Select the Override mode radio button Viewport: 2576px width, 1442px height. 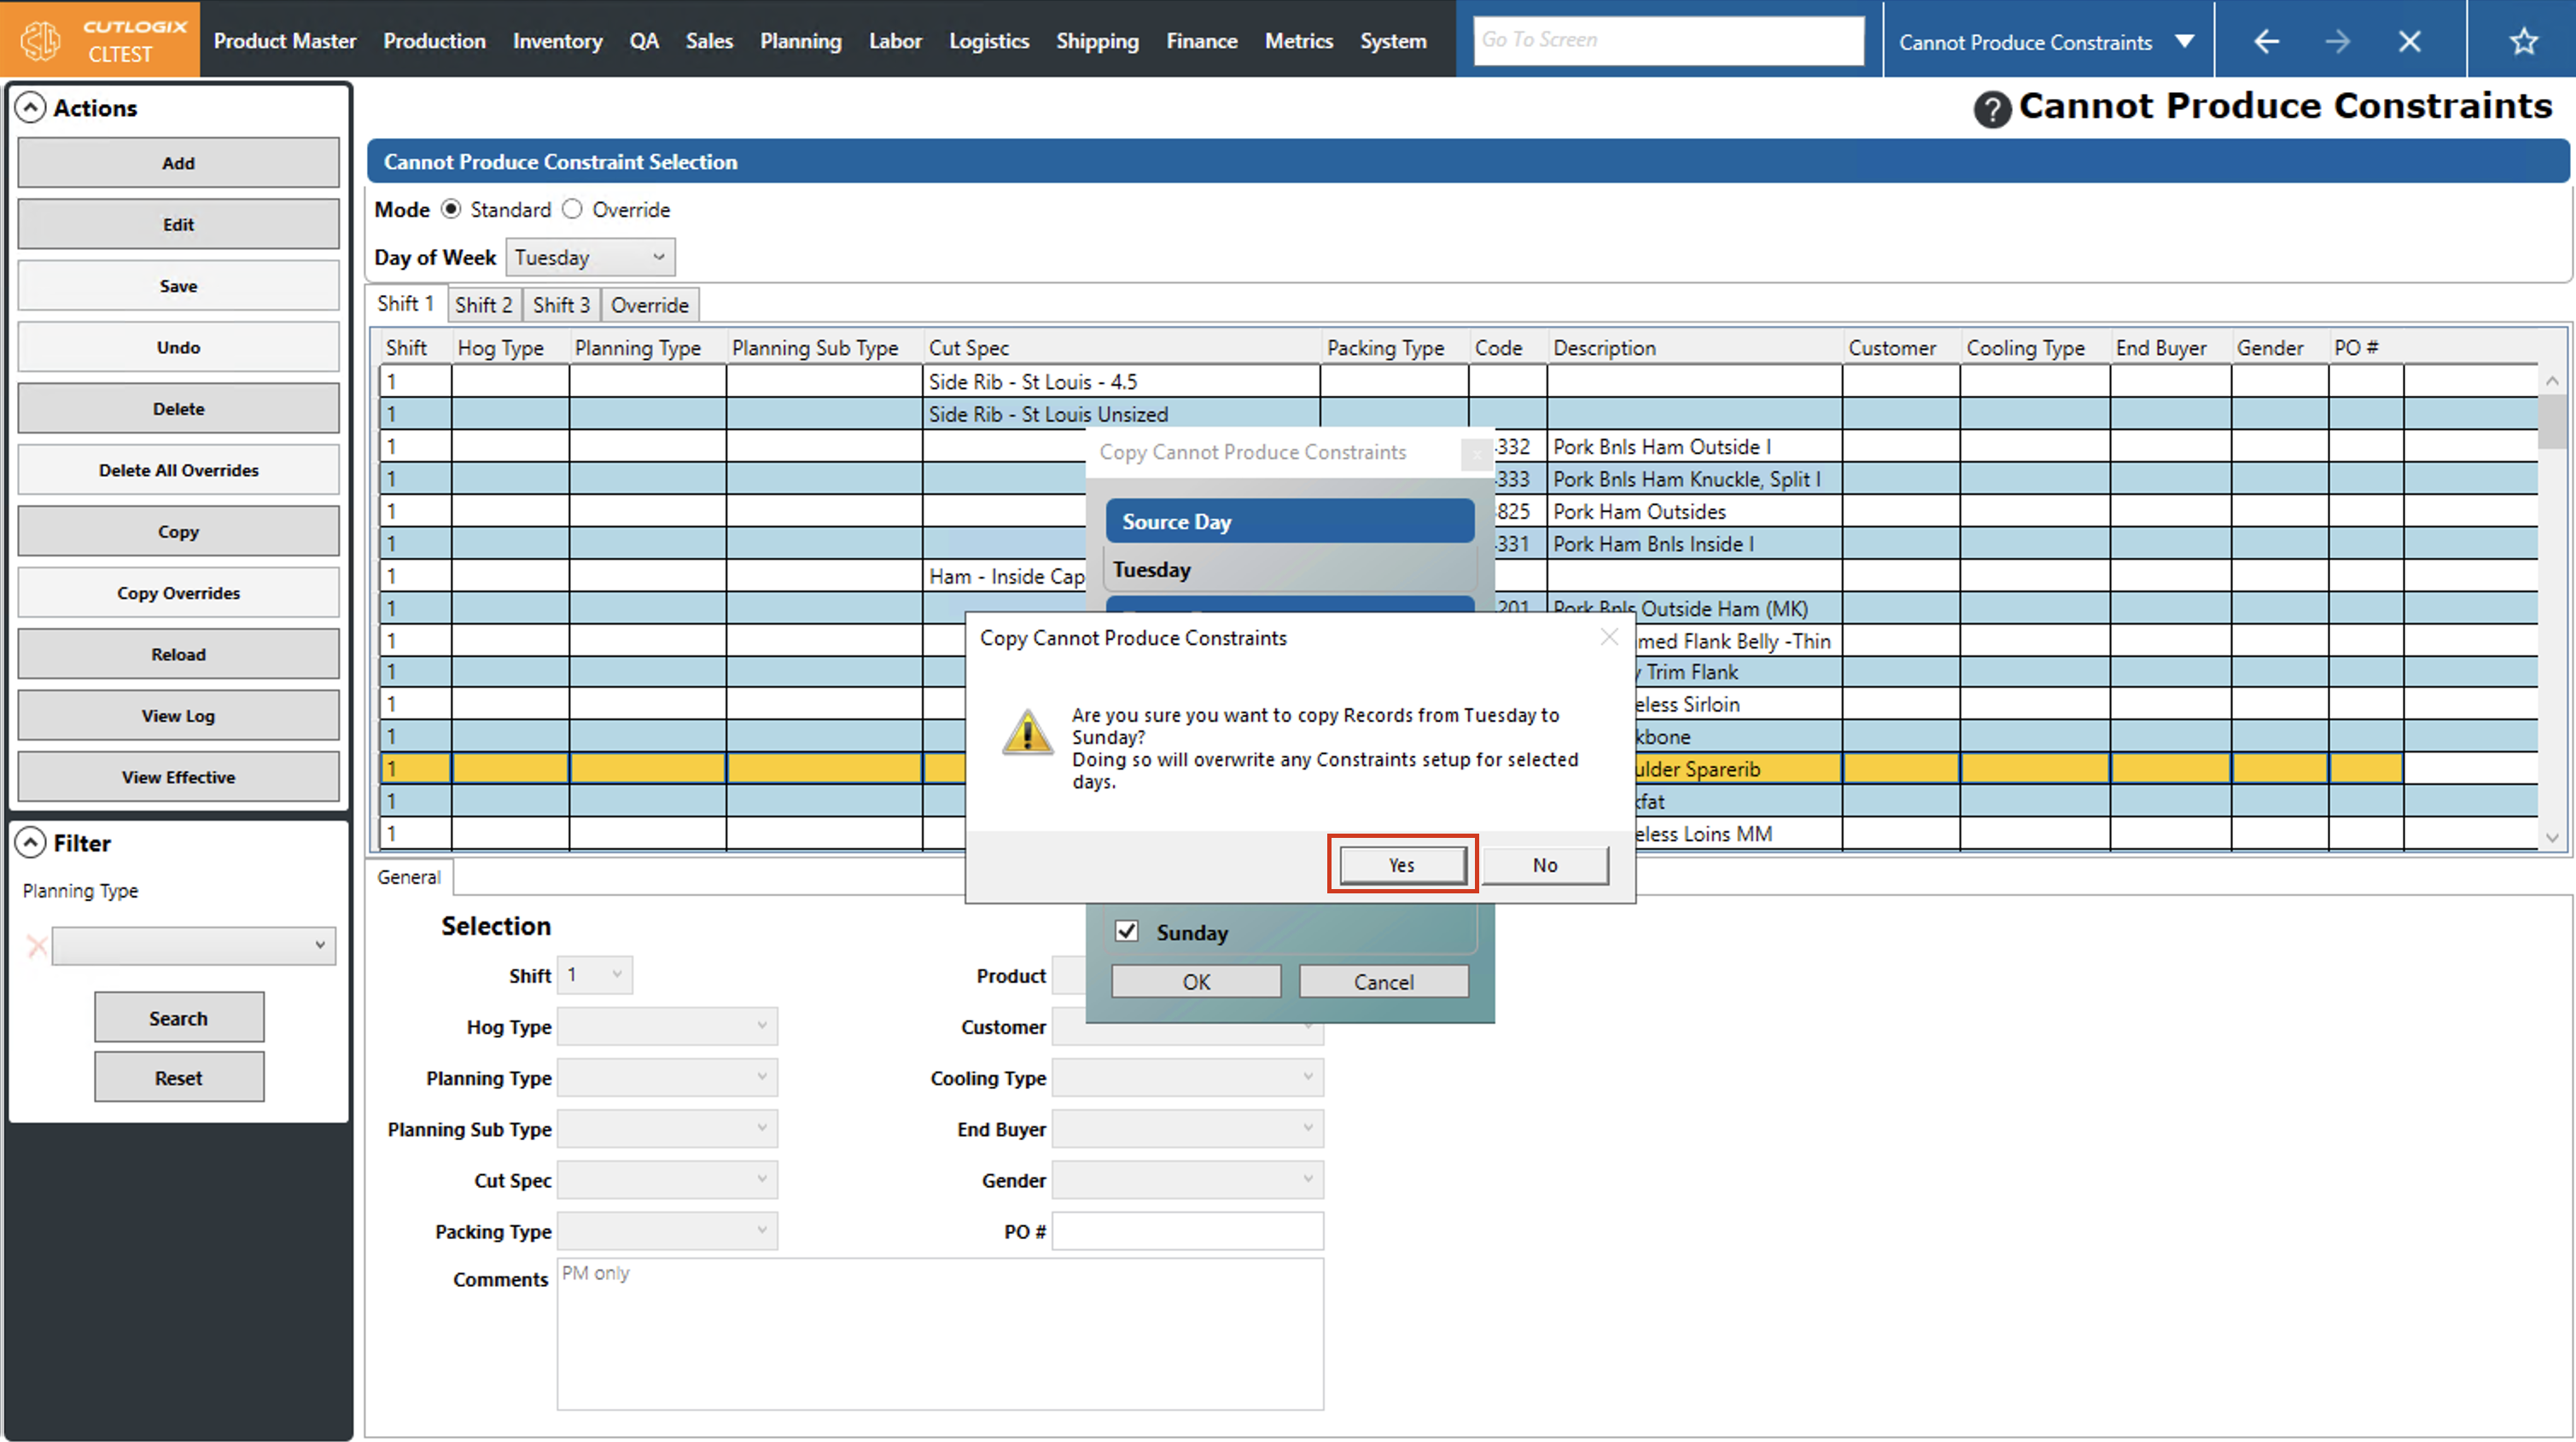pyautogui.click(x=572, y=209)
